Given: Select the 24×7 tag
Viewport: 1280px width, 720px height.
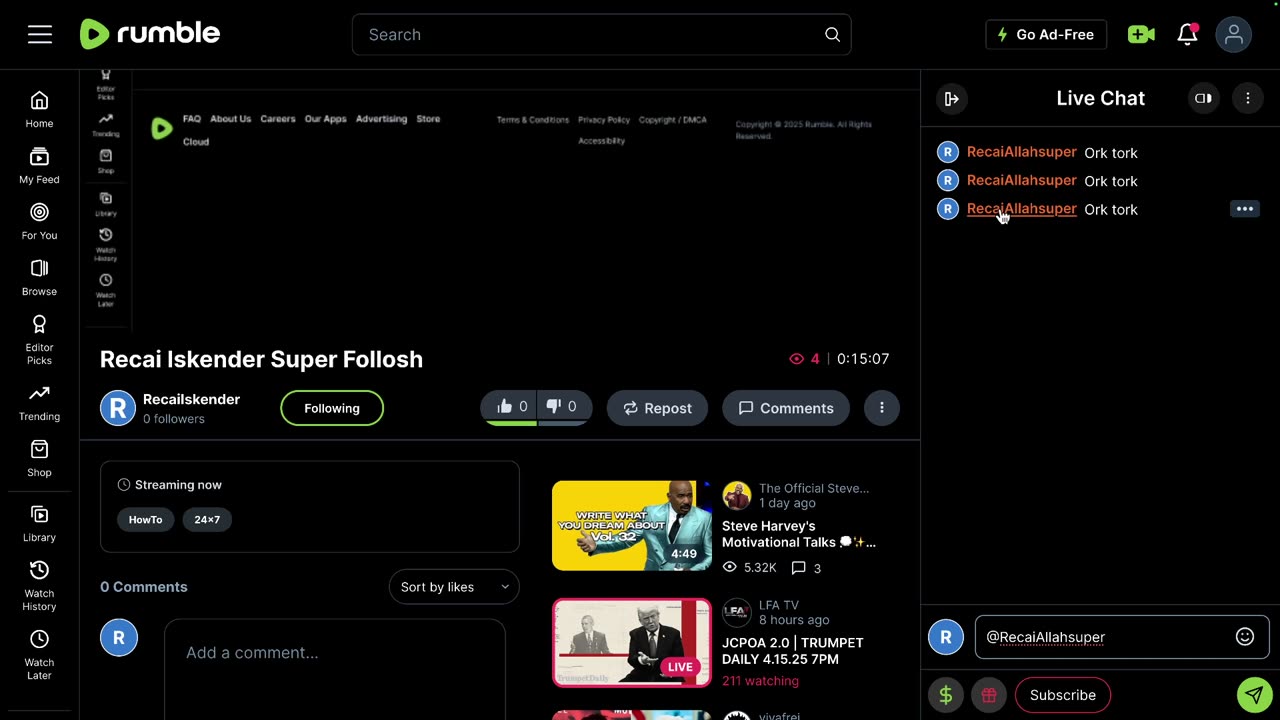Looking at the screenshot, I should [x=207, y=520].
